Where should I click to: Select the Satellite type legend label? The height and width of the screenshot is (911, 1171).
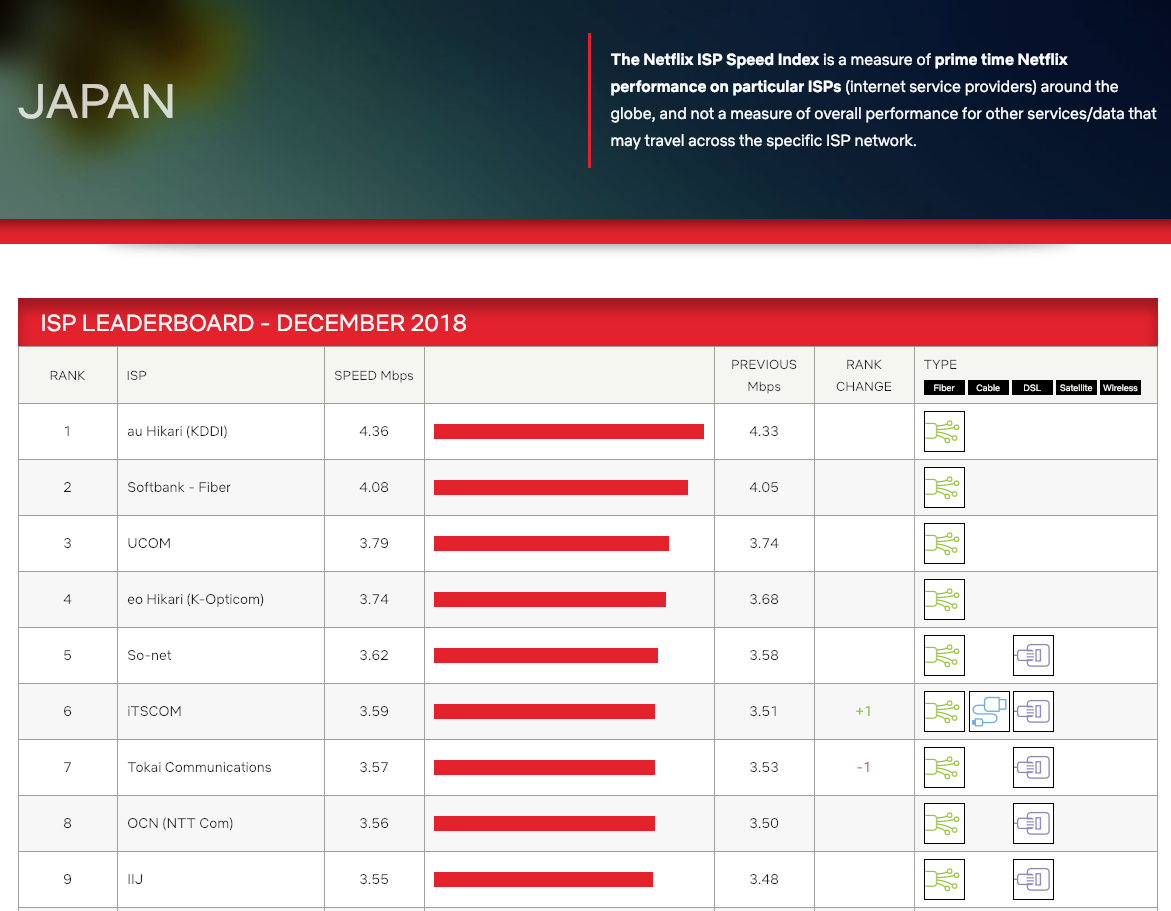tap(1076, 388)
